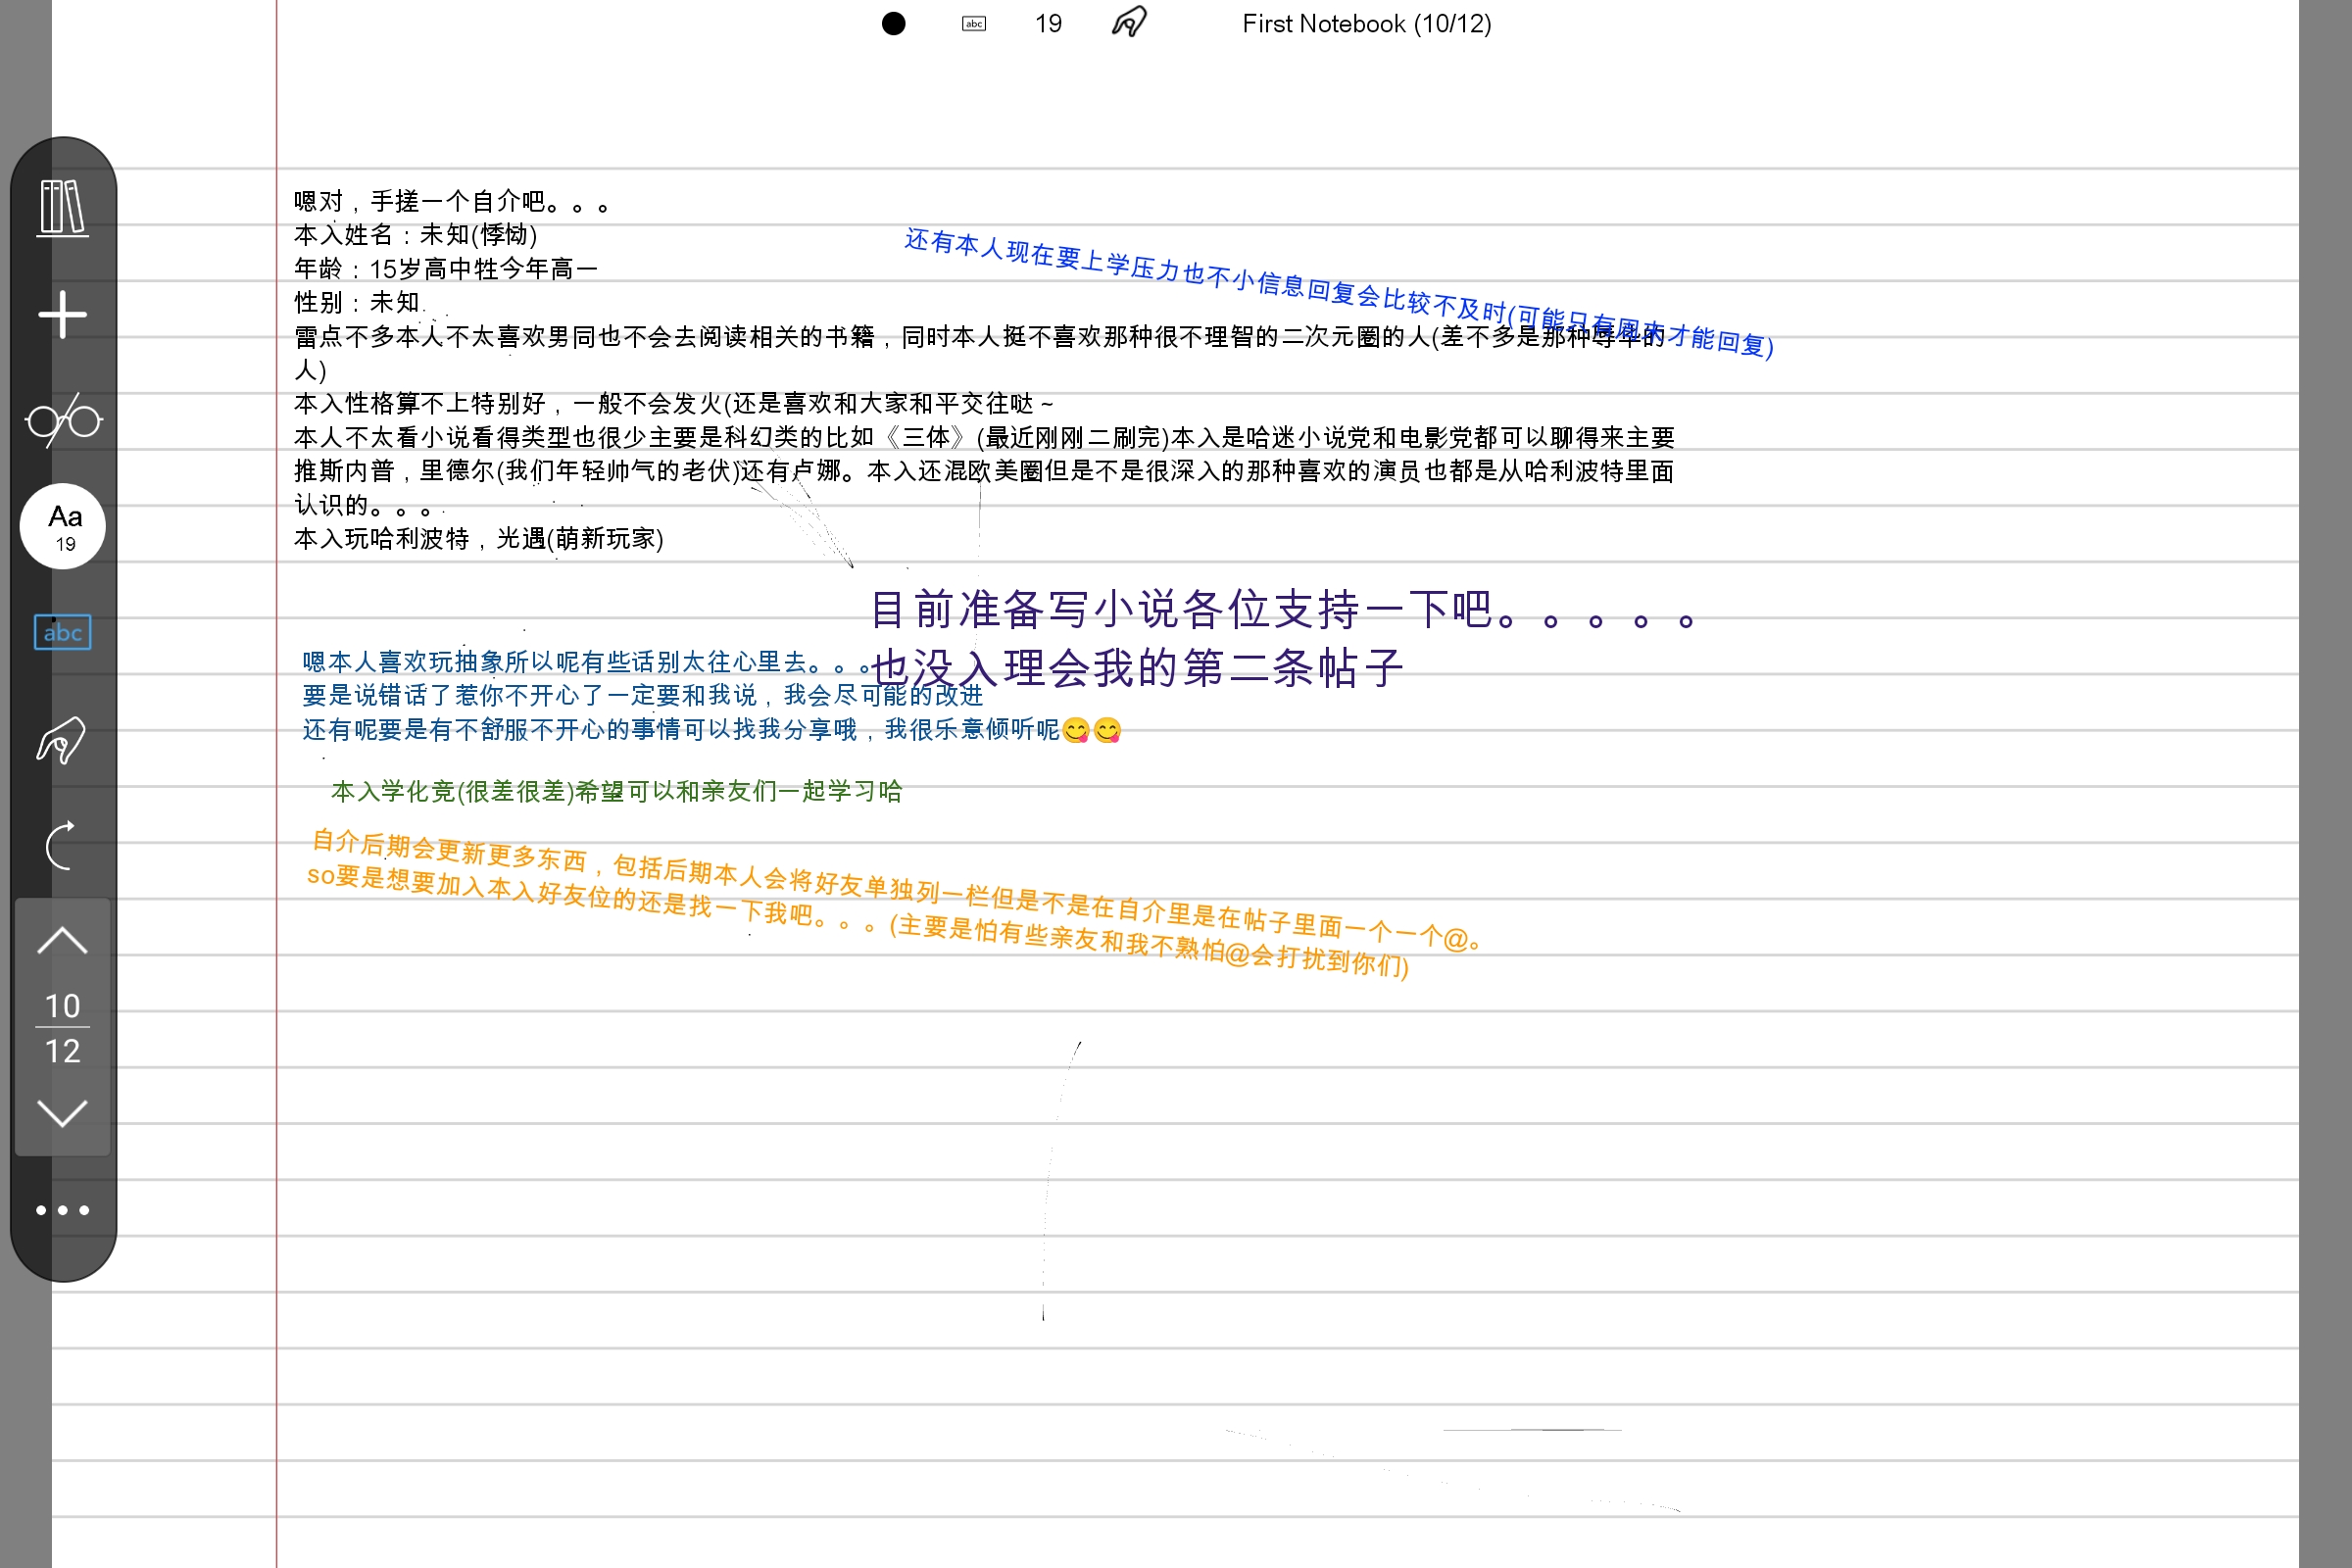This screenshot has width=2352, height=1568.
Task: Open more options with the ellipsis icon
Action: [62, 1210]
